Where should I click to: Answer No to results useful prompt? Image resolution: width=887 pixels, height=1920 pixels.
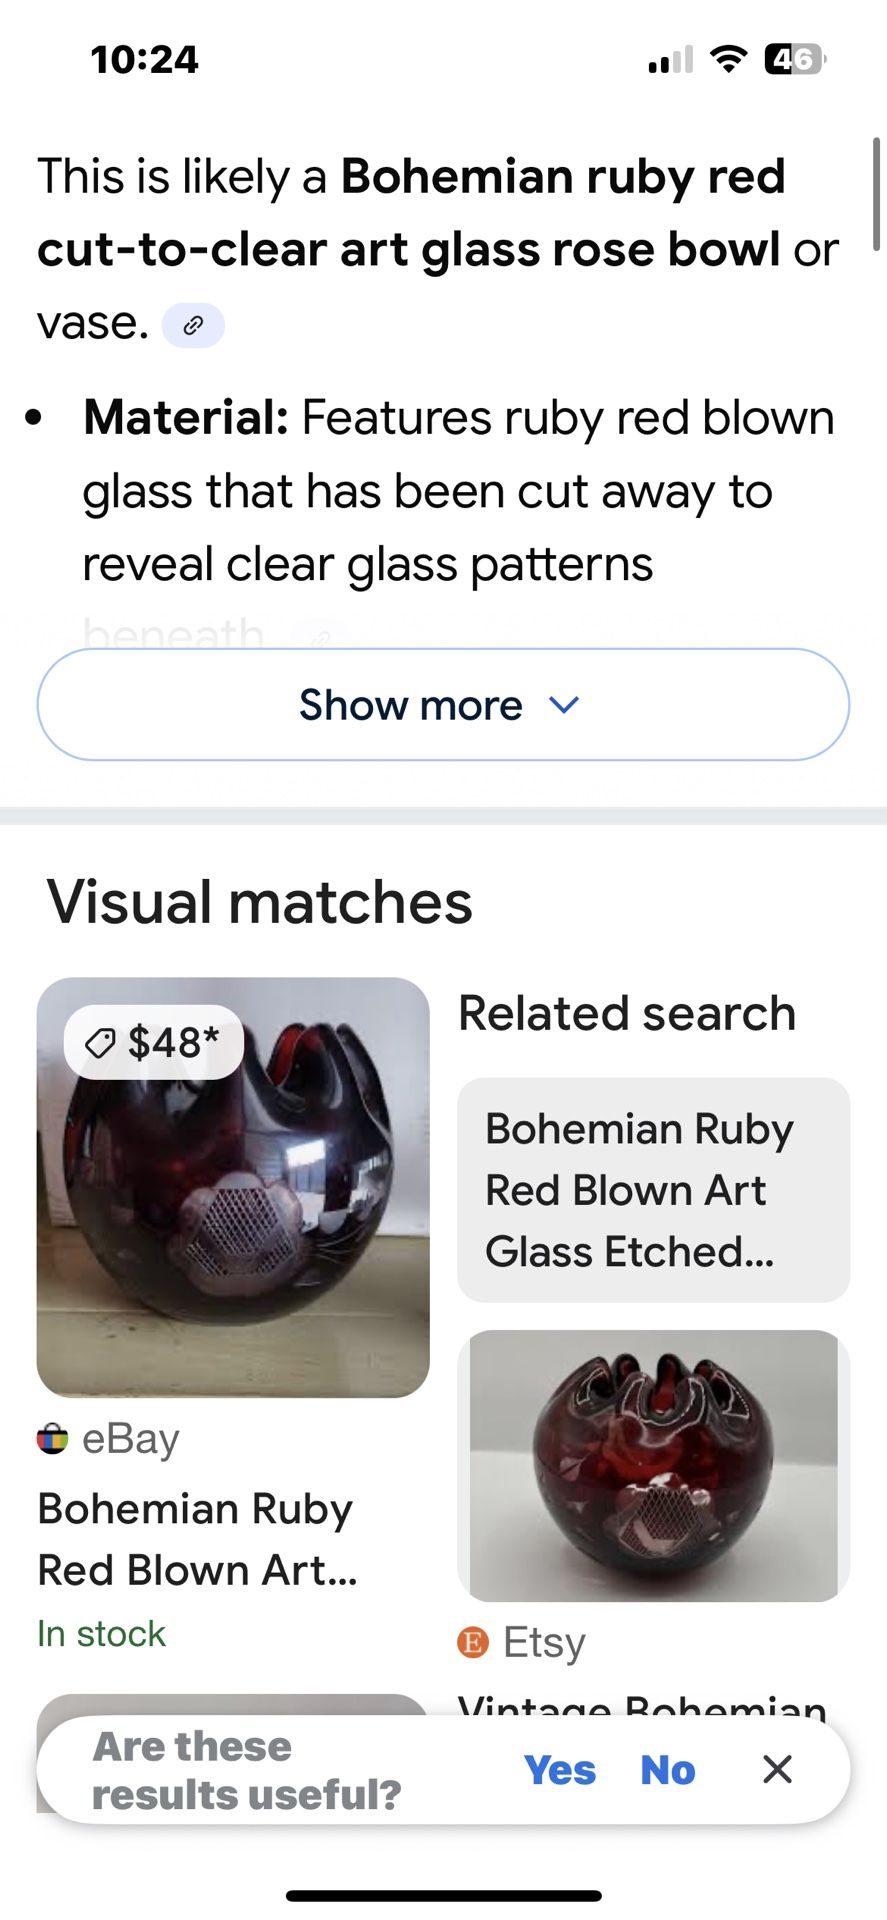pos(667,1770)
